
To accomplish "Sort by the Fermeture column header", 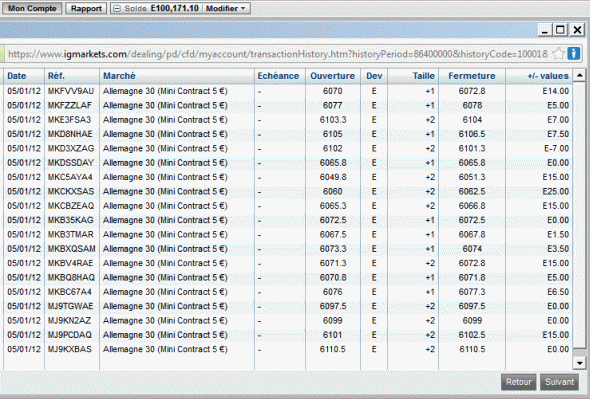I will [x=472, y=76].
